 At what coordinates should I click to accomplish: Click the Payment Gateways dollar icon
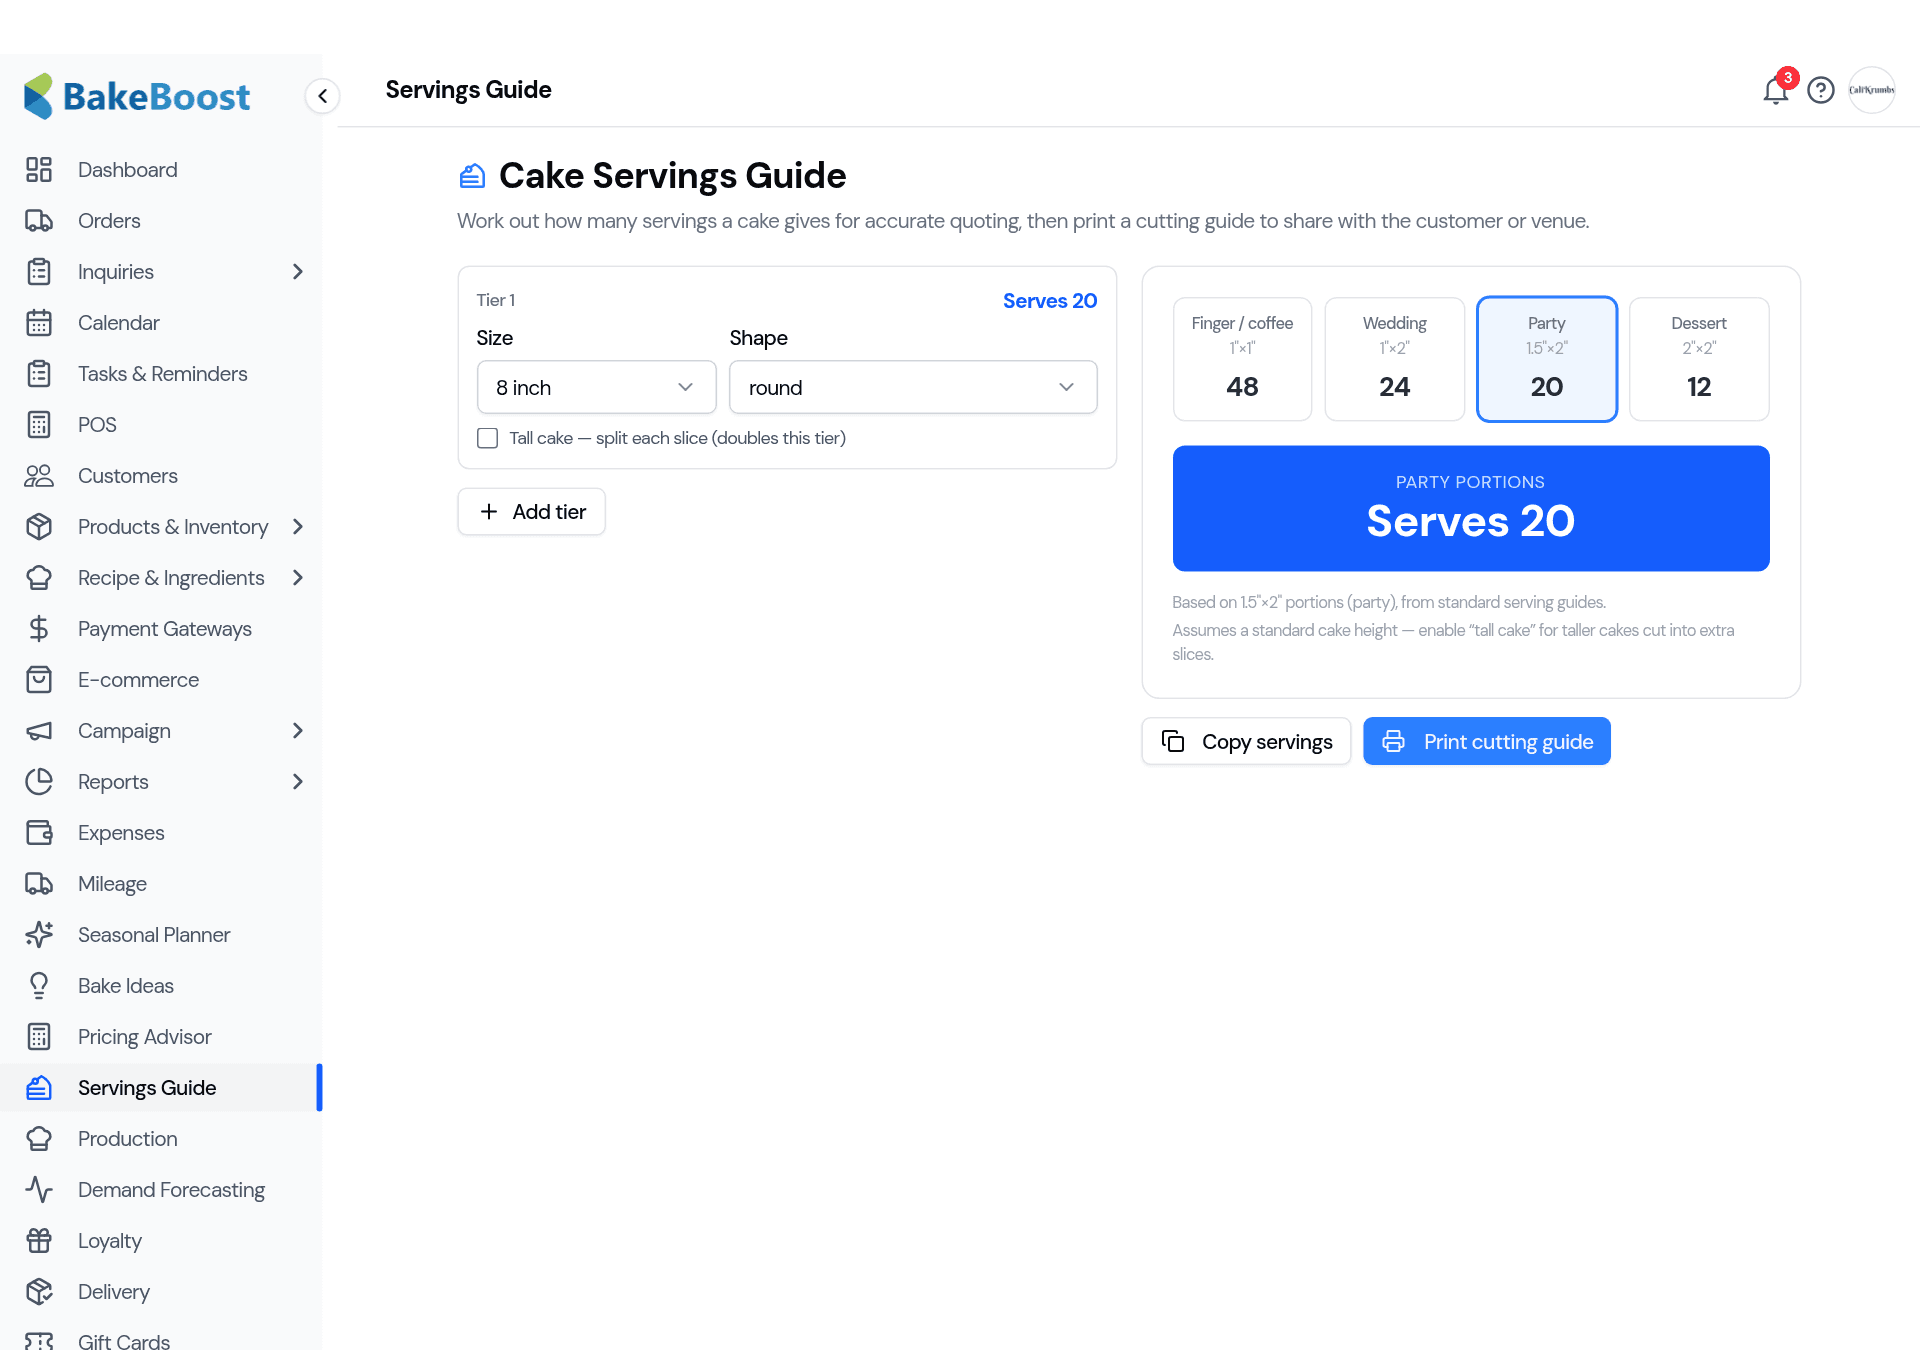(39, 629)
